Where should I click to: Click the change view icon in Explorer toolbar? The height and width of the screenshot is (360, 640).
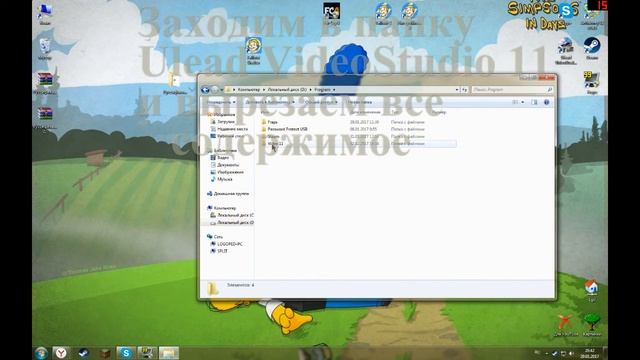516,102
